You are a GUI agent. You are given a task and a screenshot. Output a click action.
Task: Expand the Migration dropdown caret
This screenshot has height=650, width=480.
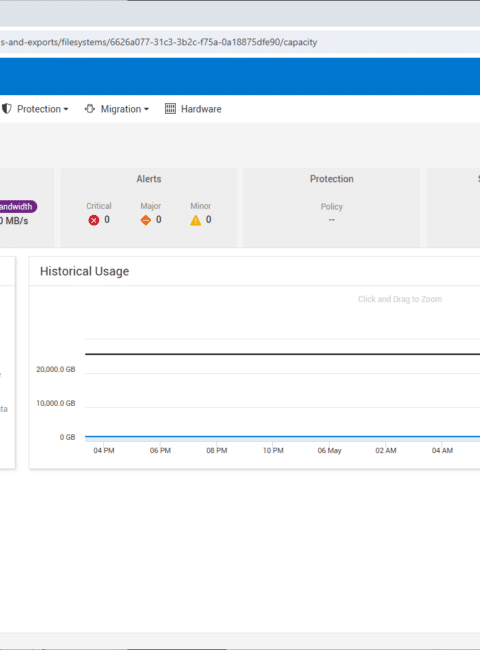tap(146, 109)
